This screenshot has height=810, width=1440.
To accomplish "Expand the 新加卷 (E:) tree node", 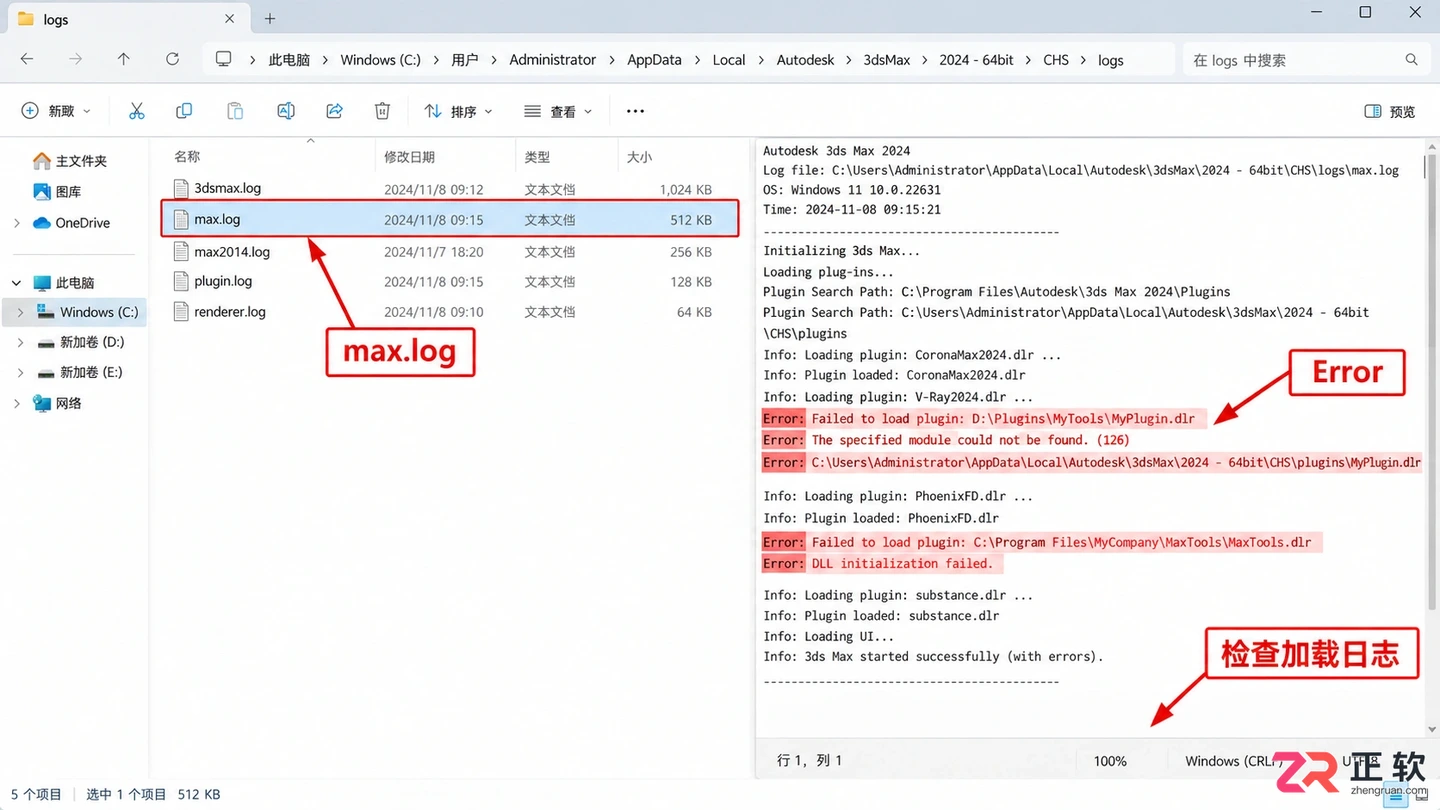I will 21,372.
